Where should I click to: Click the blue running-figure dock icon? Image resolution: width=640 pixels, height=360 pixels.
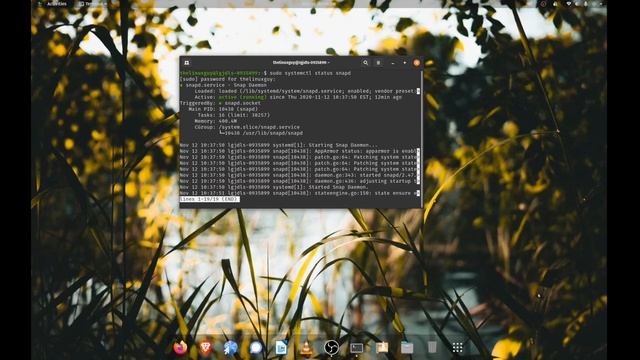tap(231, 347)
